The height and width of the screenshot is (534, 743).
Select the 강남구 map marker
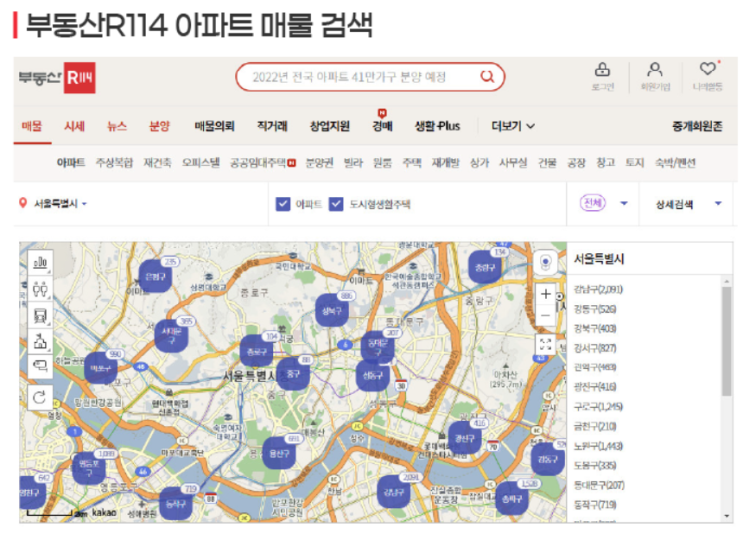[393, 492]
